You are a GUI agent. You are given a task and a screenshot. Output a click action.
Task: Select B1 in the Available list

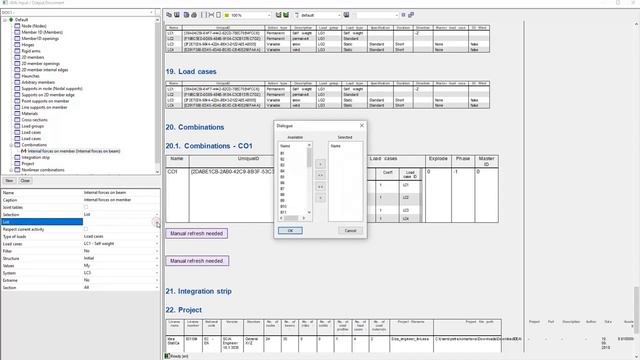tap(282, 153)
